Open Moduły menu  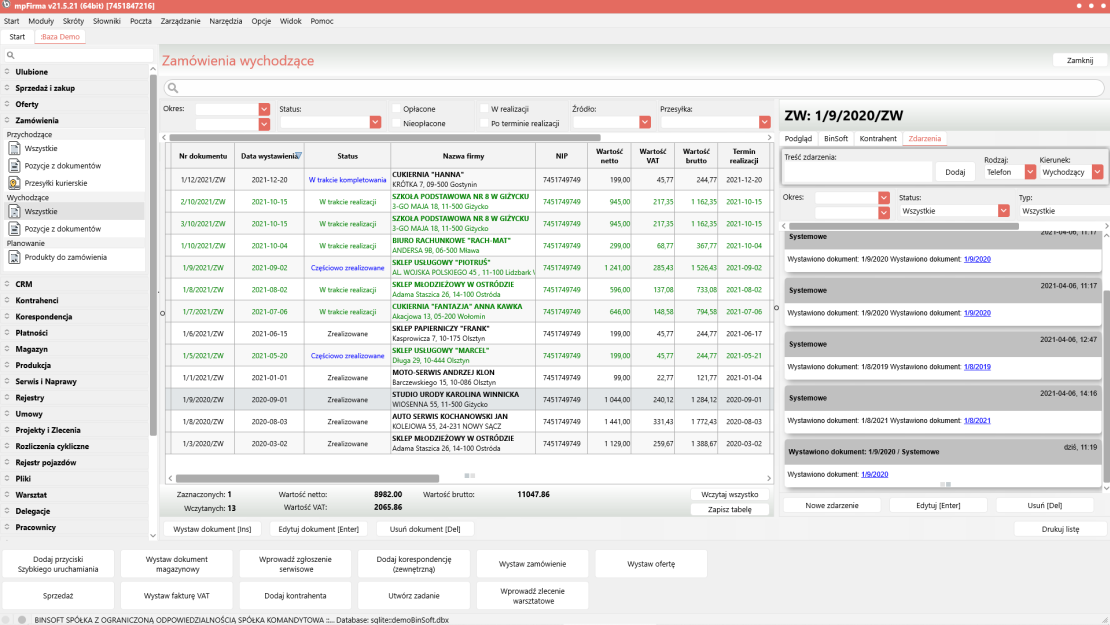(x=40, y=21)
